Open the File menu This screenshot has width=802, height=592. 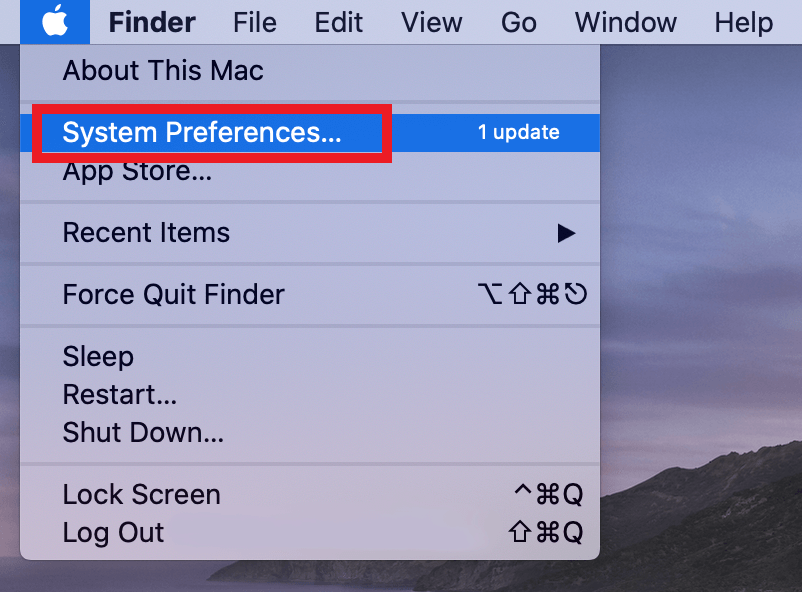coord(254,22)
